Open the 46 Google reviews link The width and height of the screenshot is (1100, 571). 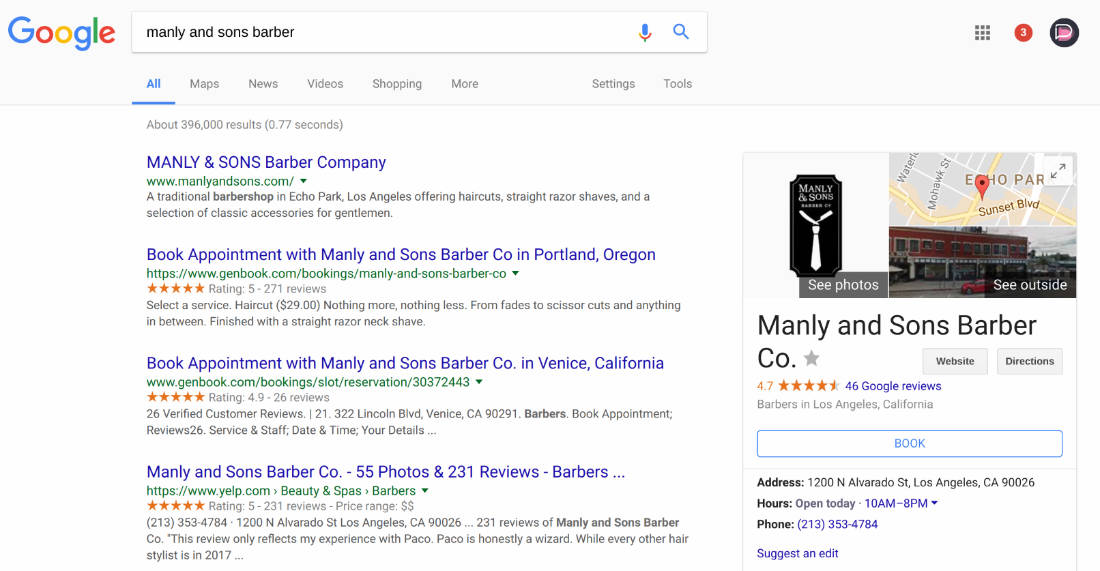point(893,386)
